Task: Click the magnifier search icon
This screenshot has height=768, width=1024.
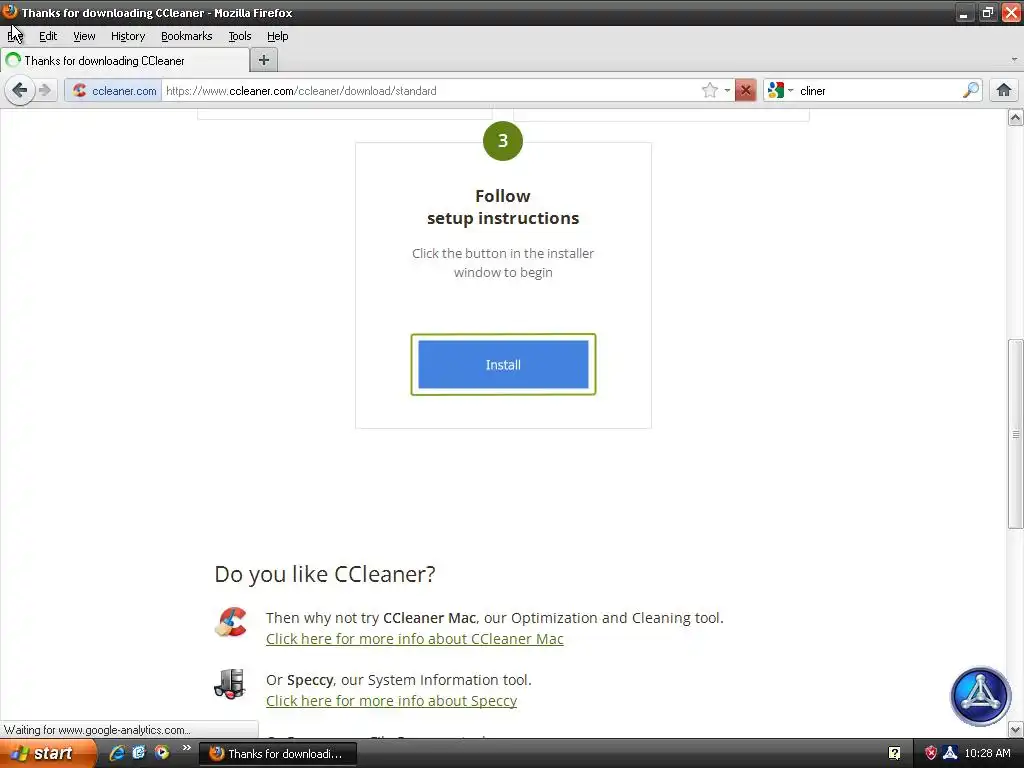Action: pos(971,90)
